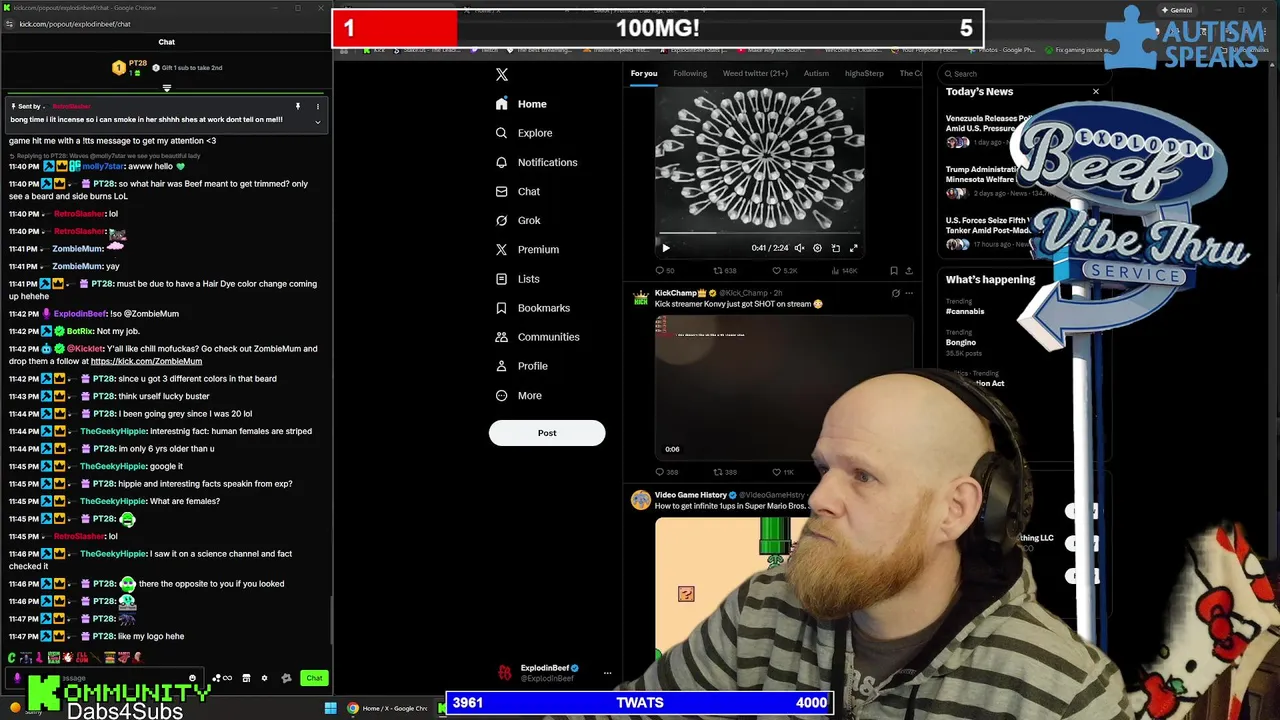Repost the KickChamp post
Viewport: 1280px width, 720px height.
coord(724,472)
